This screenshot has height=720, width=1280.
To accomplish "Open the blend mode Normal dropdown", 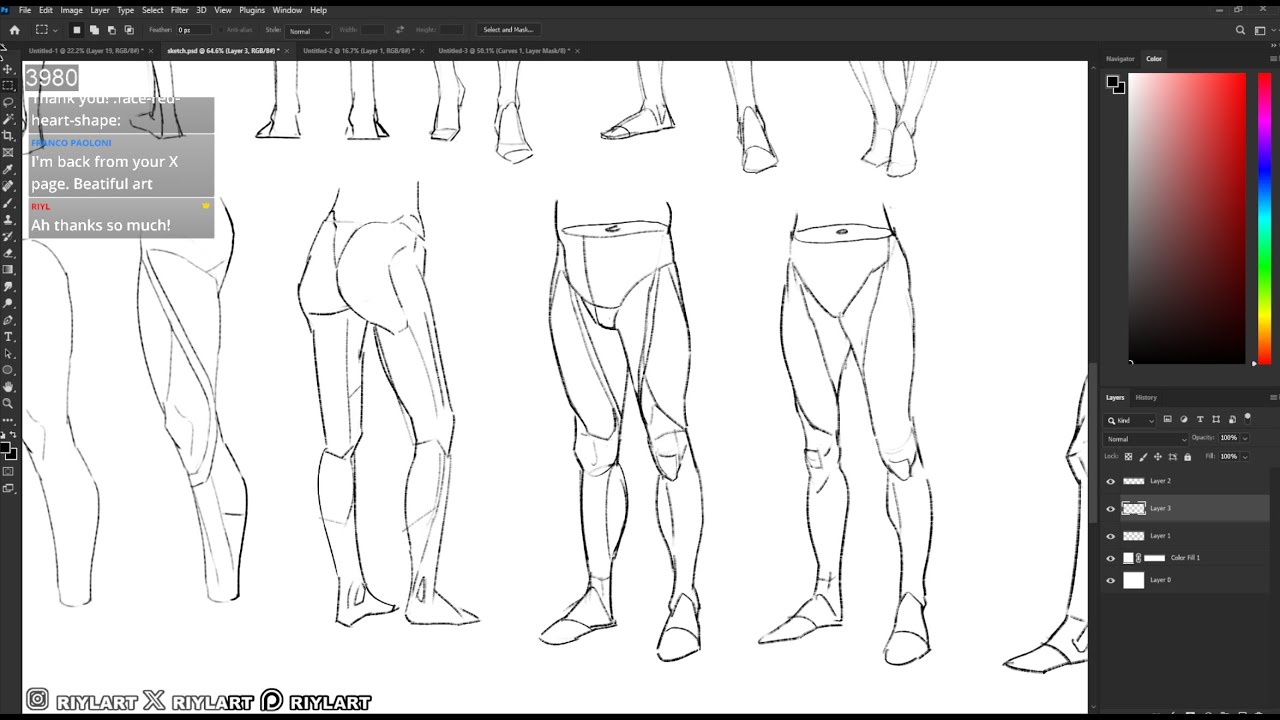I will 1146,439.
